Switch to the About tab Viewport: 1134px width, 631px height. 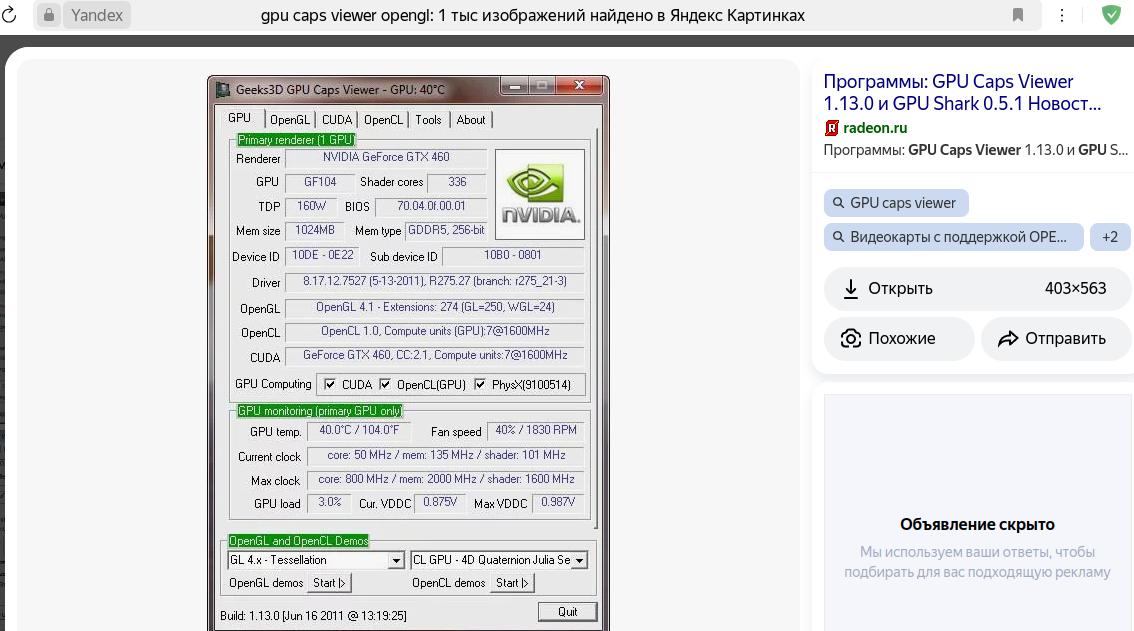(x=471, y=120)
